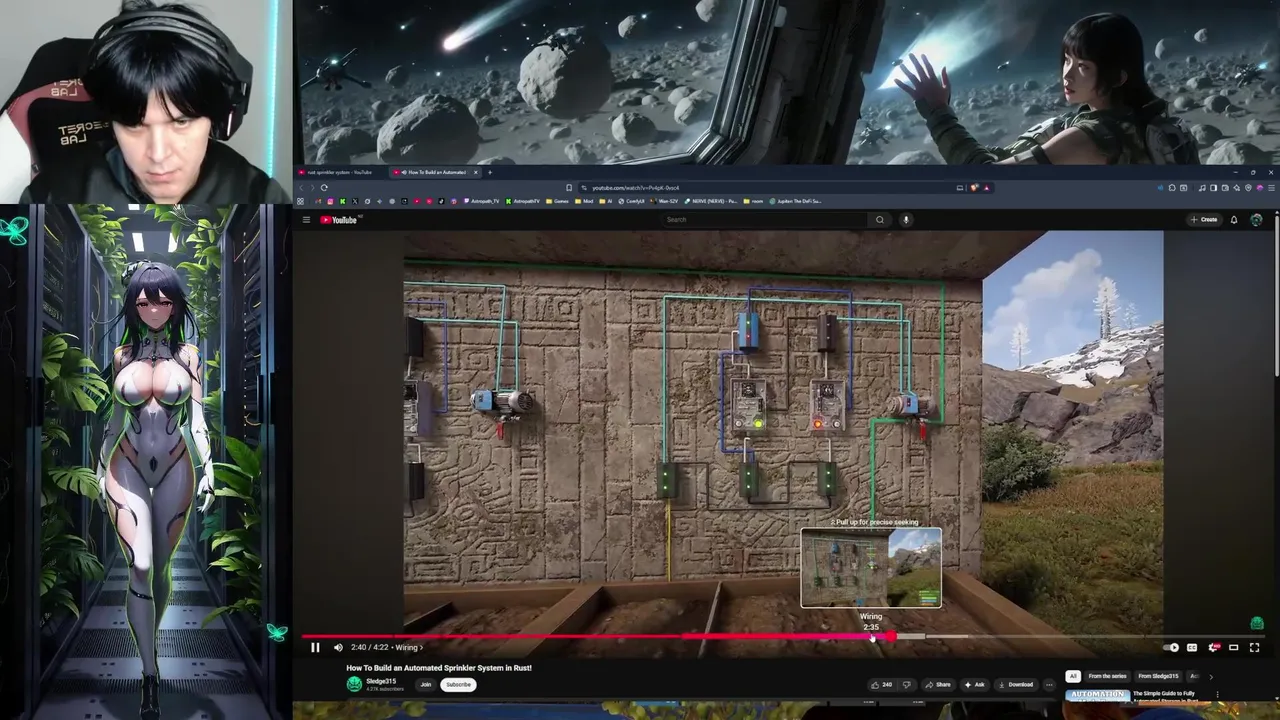Open YouTube notifications bell
This screenshot has width=1280, height=720.
pos(1234,220)
